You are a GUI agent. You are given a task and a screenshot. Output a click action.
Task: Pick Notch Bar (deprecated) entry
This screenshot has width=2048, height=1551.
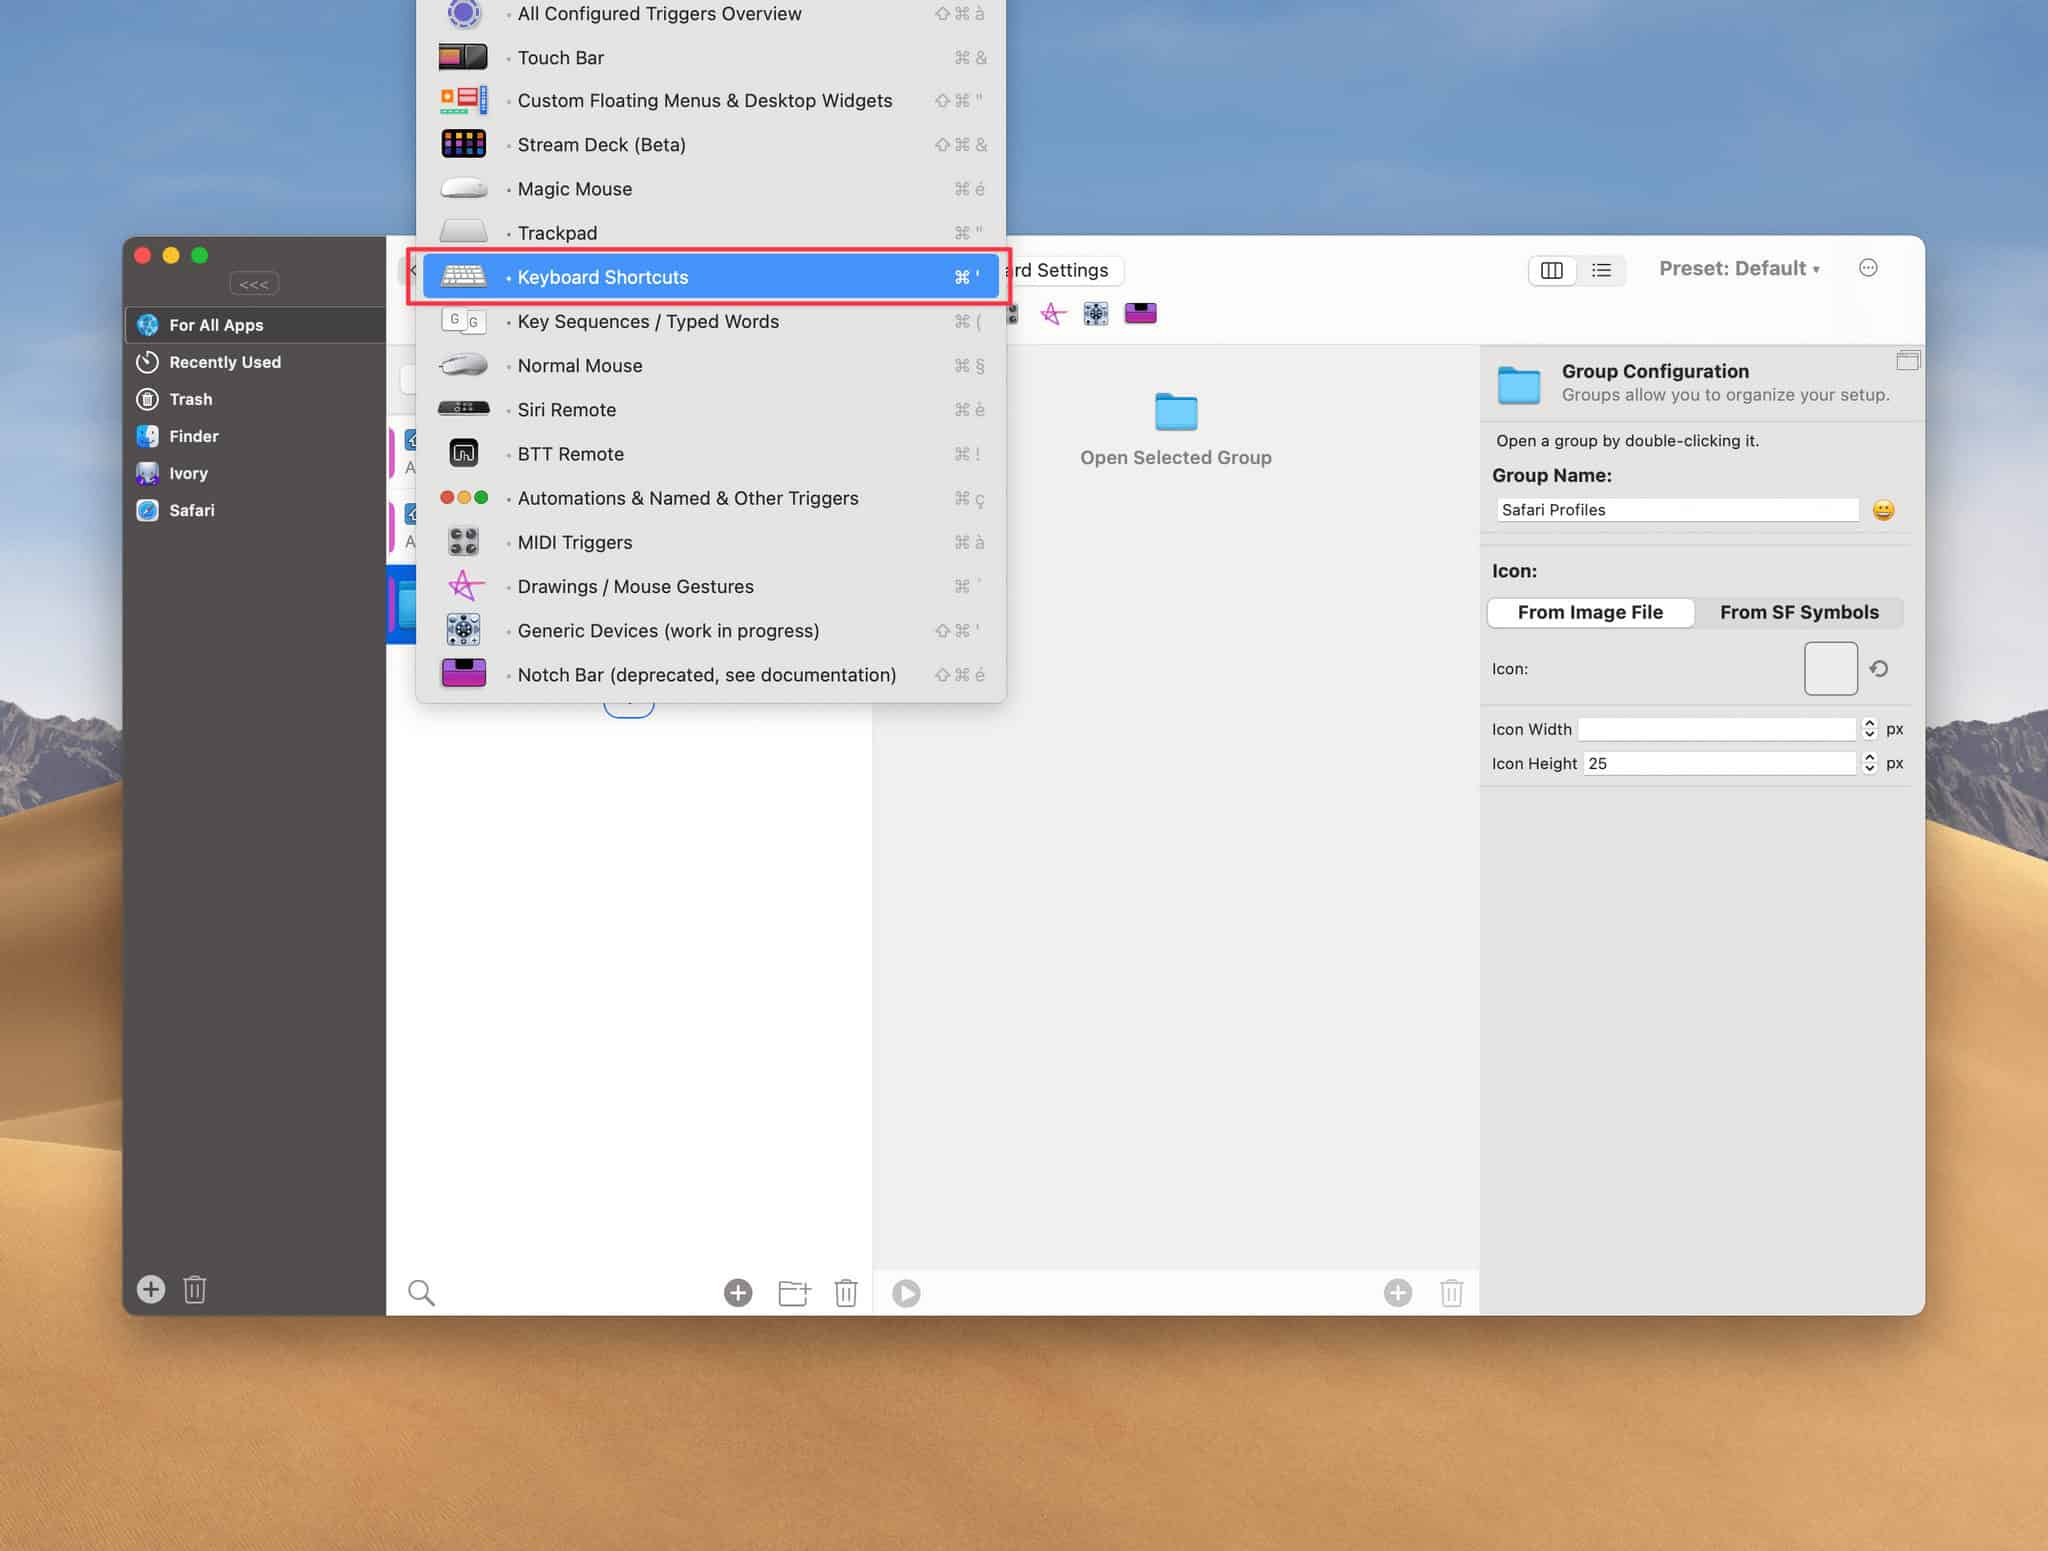click(x=711, y=674)
